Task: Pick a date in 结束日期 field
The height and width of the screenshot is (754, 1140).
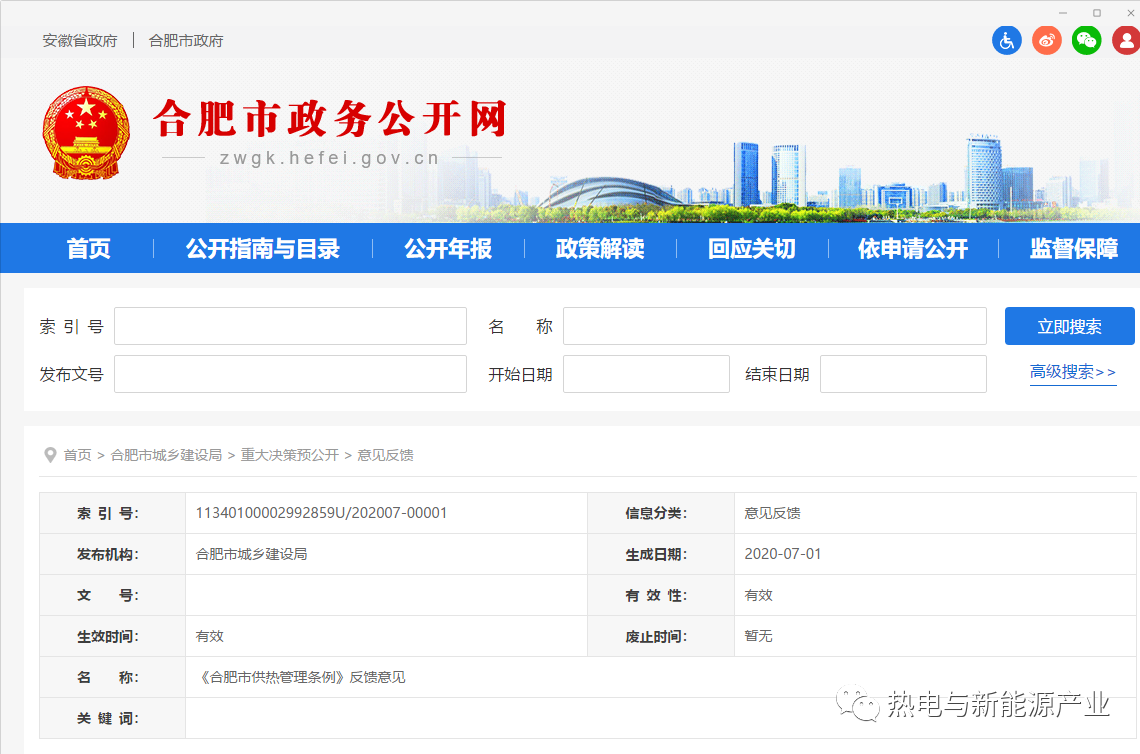Action: pyautogui.click(x=903, y=374)
